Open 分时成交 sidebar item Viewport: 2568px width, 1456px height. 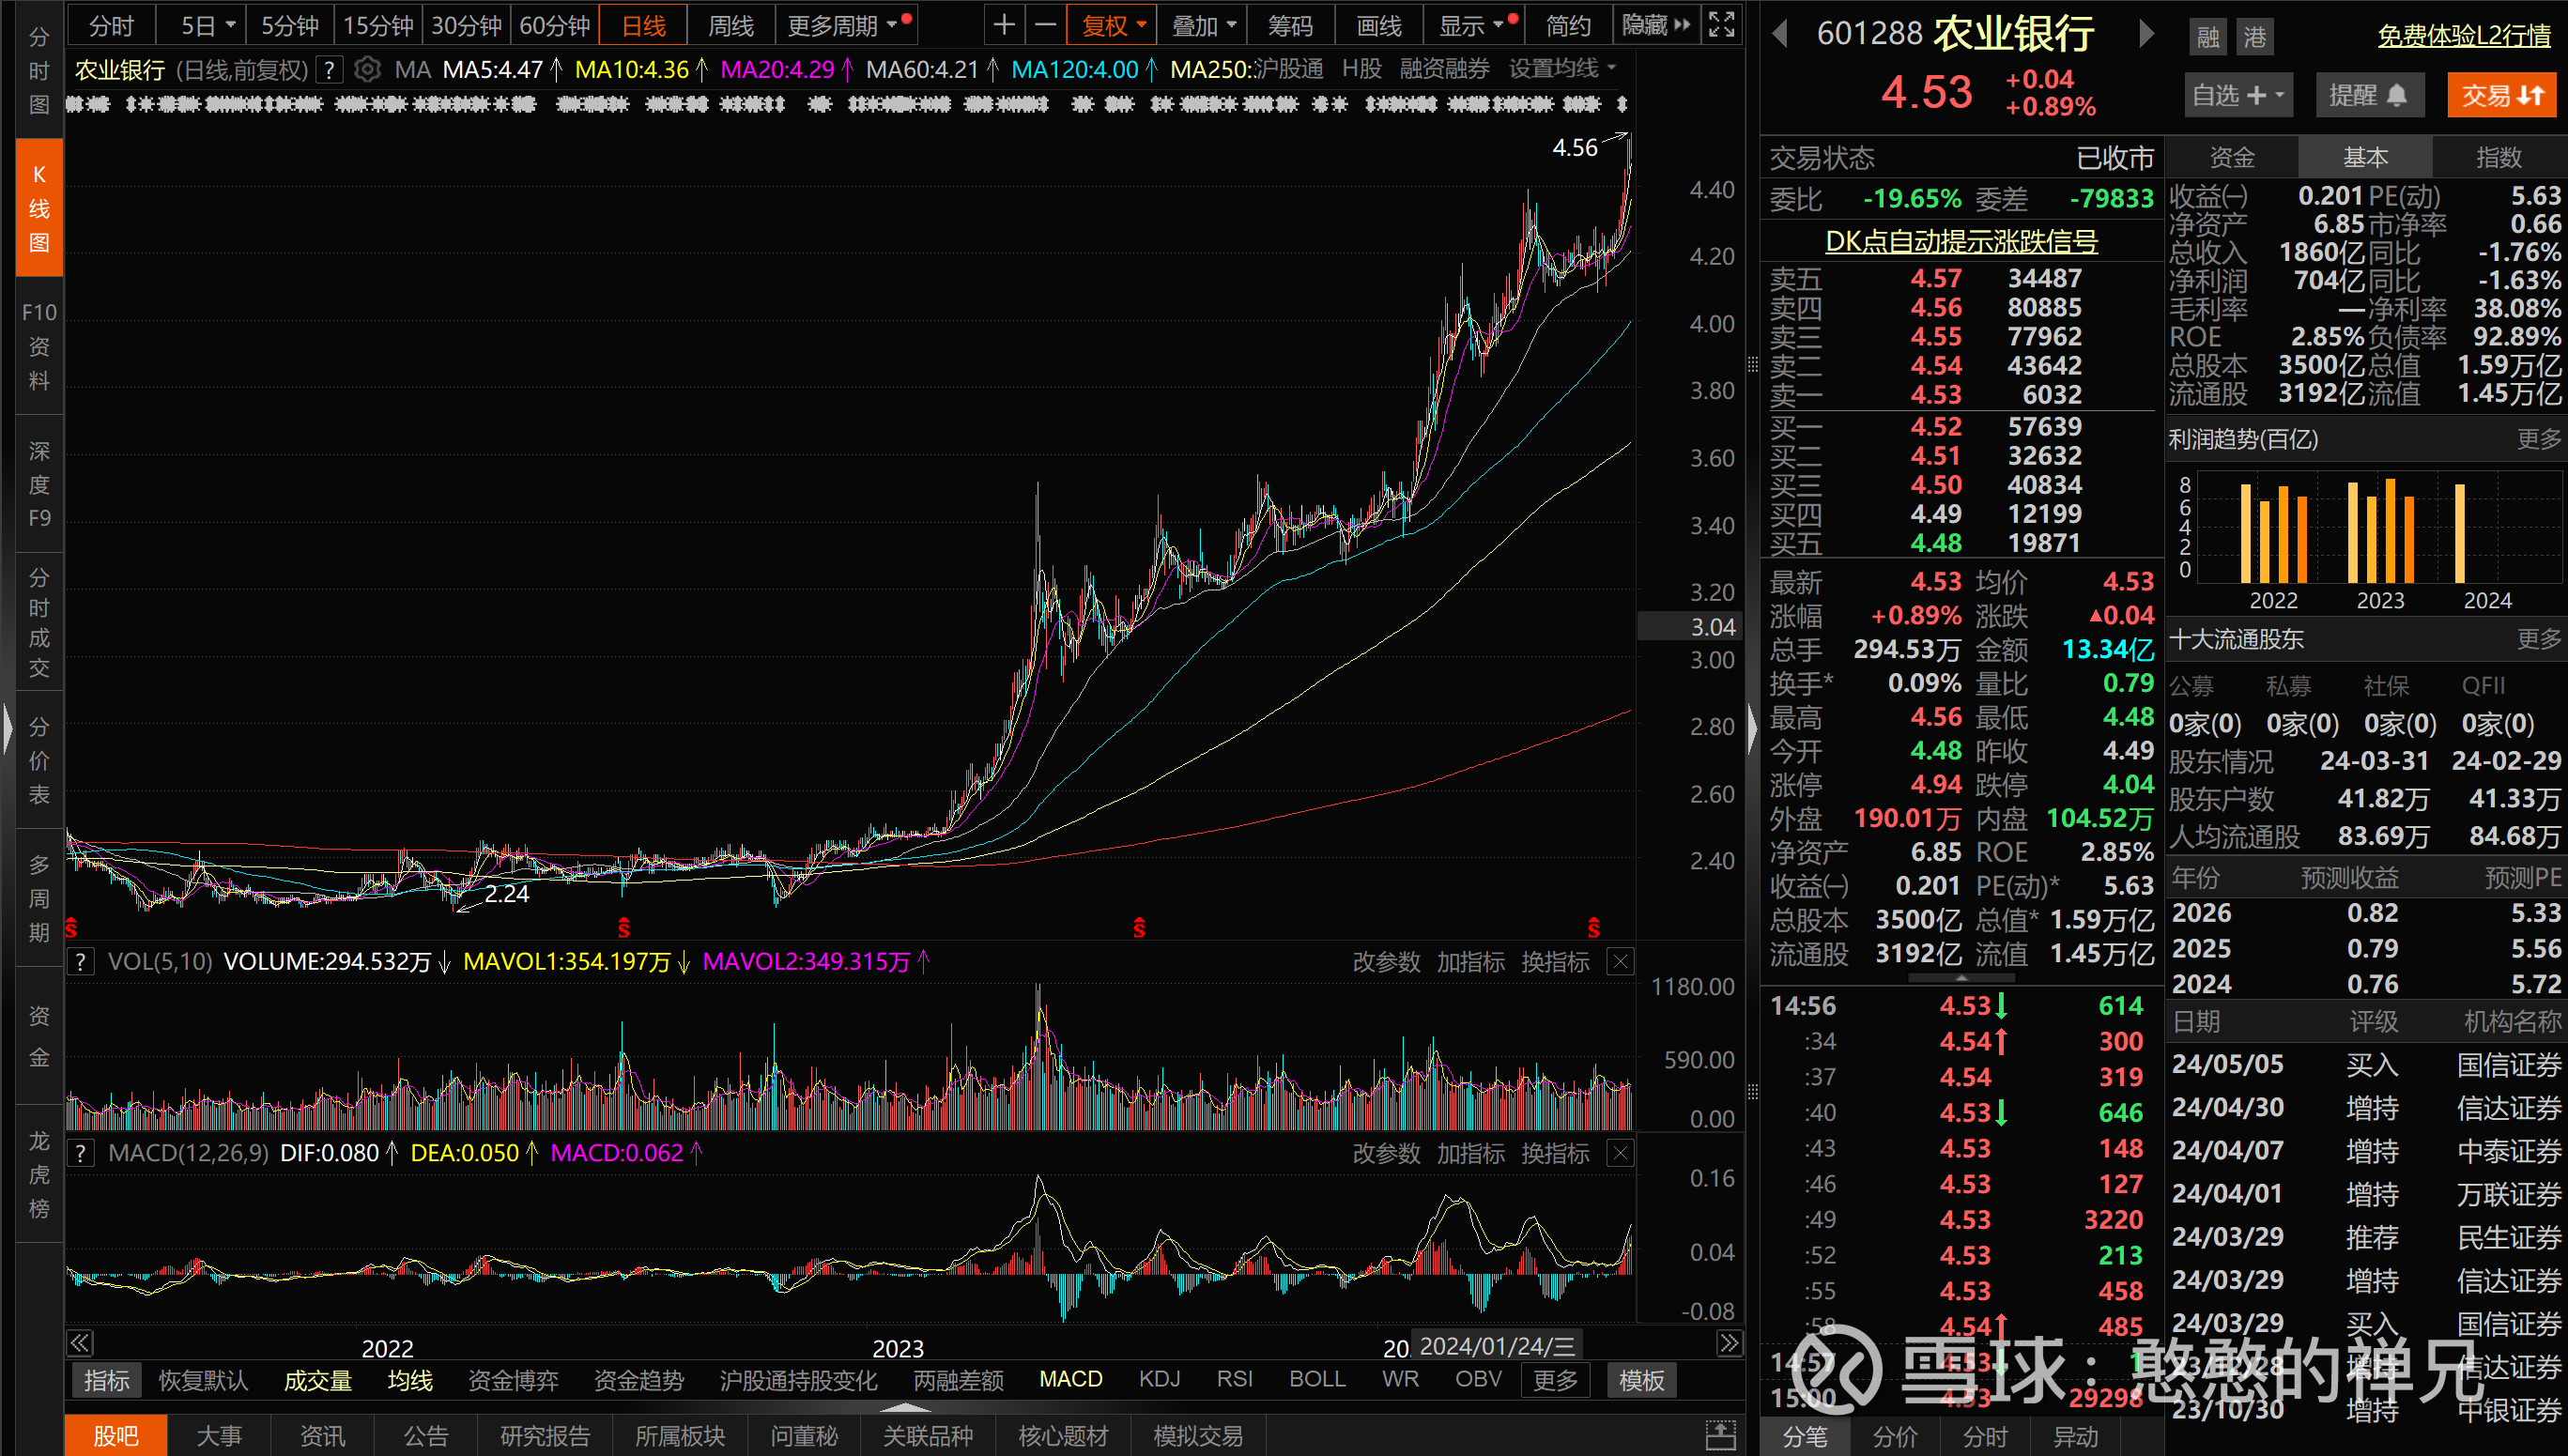click(x=39, y=622)
